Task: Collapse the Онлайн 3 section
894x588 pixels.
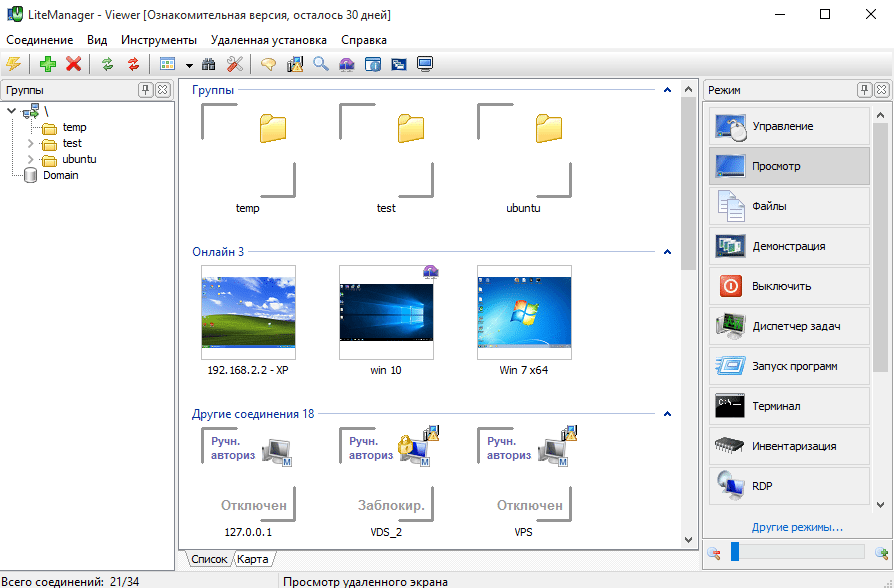Action: 667,252
